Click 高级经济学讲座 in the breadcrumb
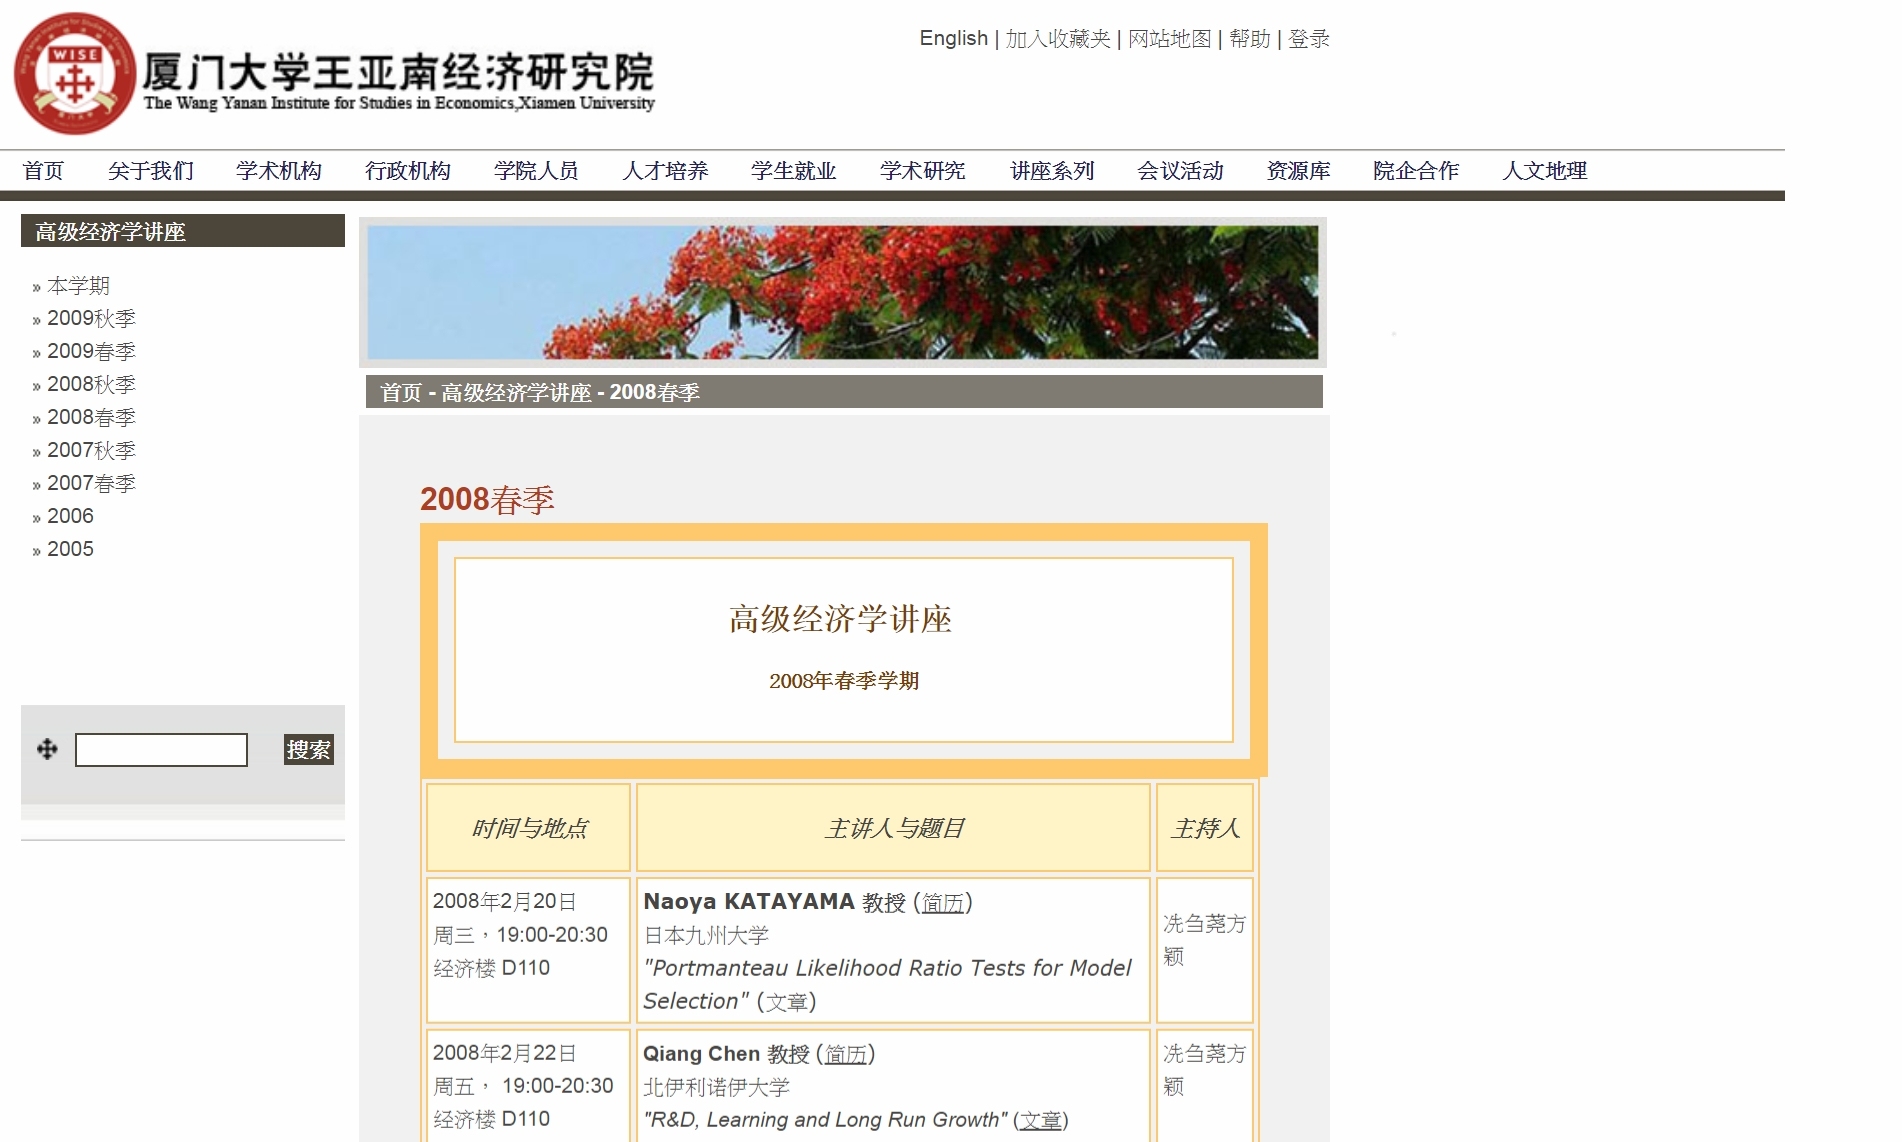 516,393
